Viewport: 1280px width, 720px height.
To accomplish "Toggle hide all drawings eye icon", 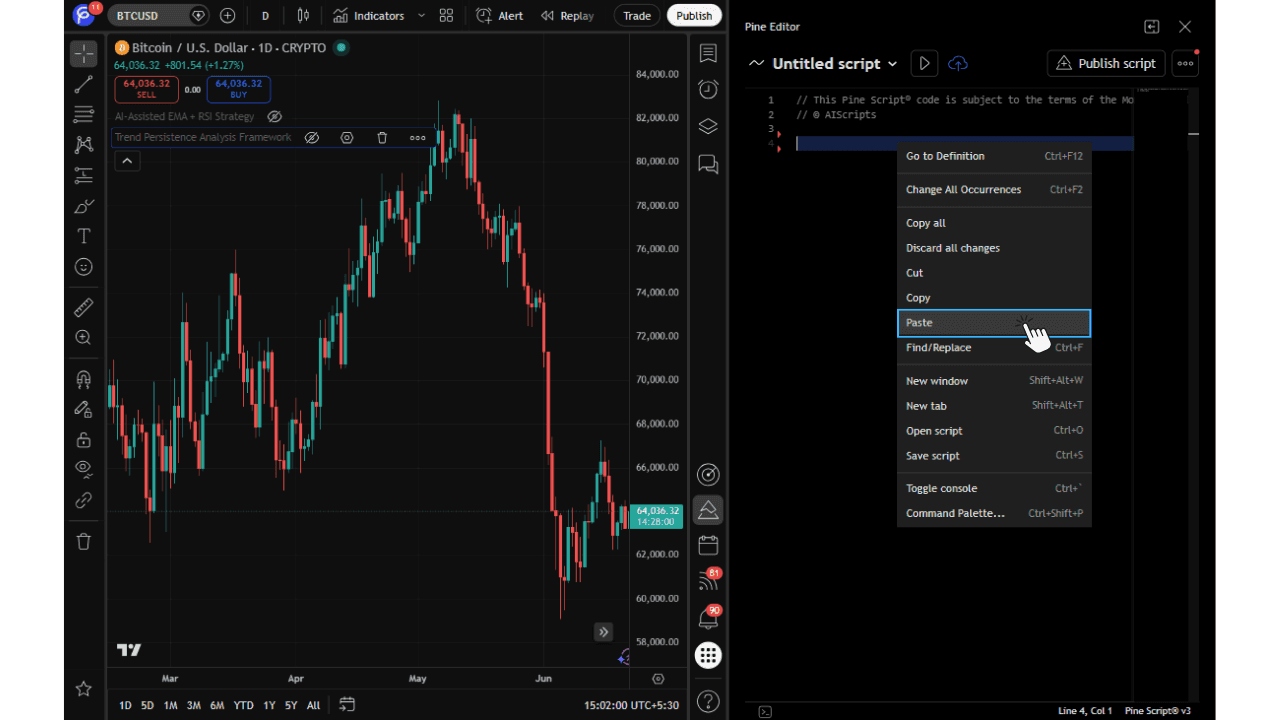I will coord(84,468).
